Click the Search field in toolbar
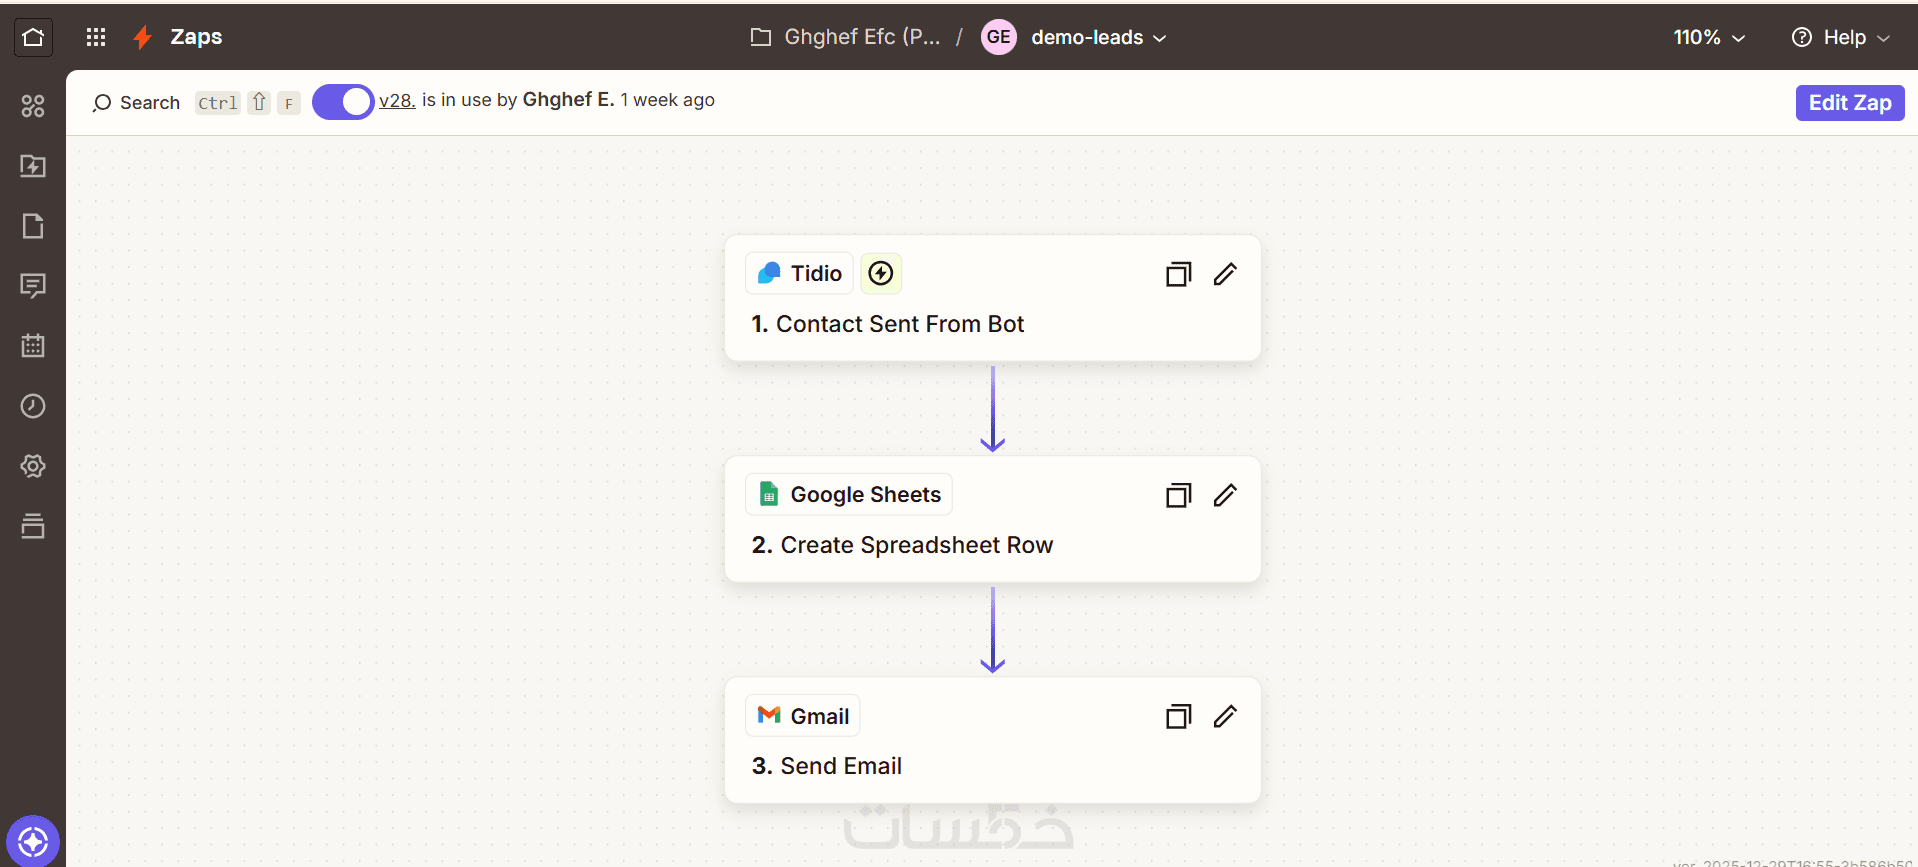The width and height of the screenshot is (1918, 867). 137,103
